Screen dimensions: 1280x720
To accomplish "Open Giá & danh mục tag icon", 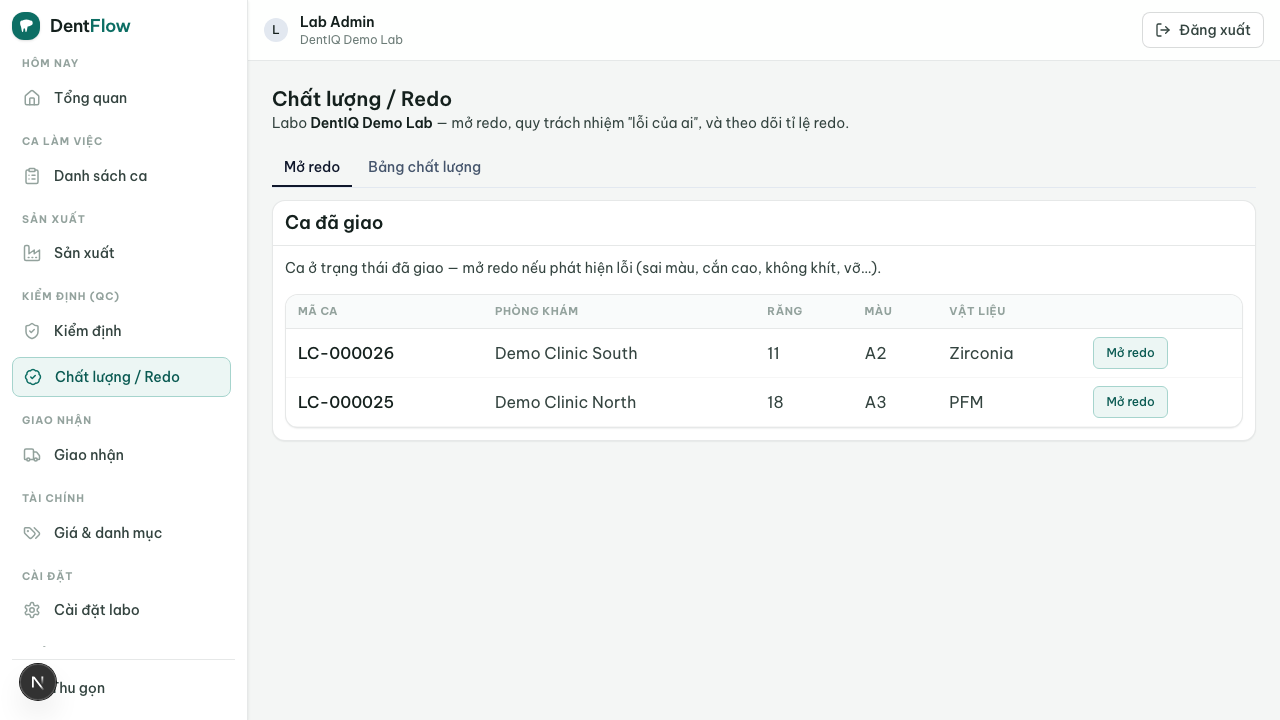I will [32, 533].
